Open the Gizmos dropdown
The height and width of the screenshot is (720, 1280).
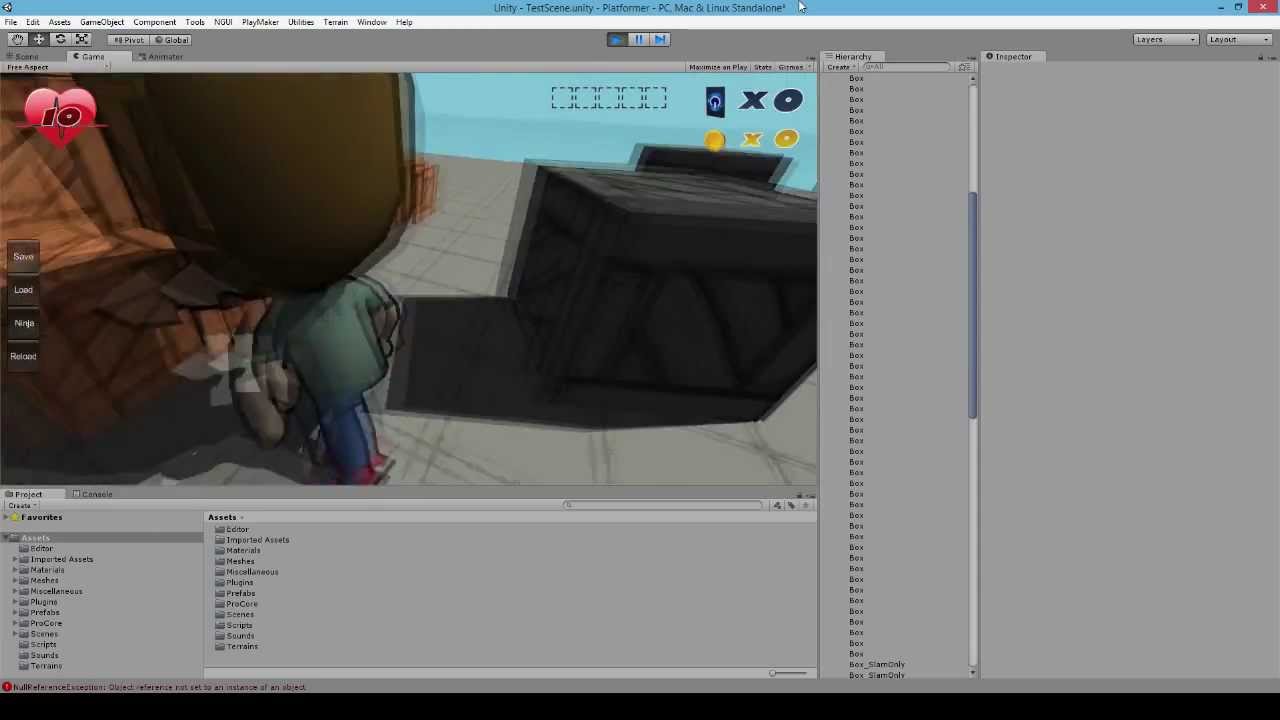pos(794,67)
